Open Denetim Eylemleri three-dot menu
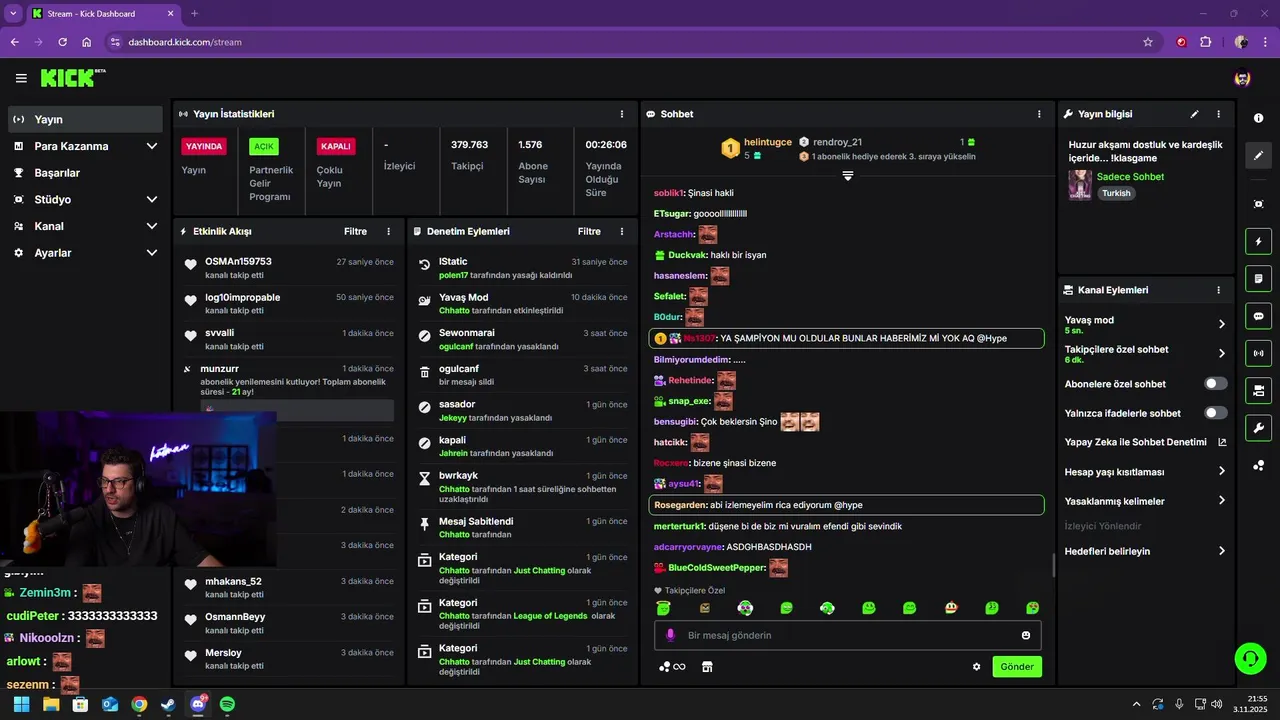 (x=622, y=231)
